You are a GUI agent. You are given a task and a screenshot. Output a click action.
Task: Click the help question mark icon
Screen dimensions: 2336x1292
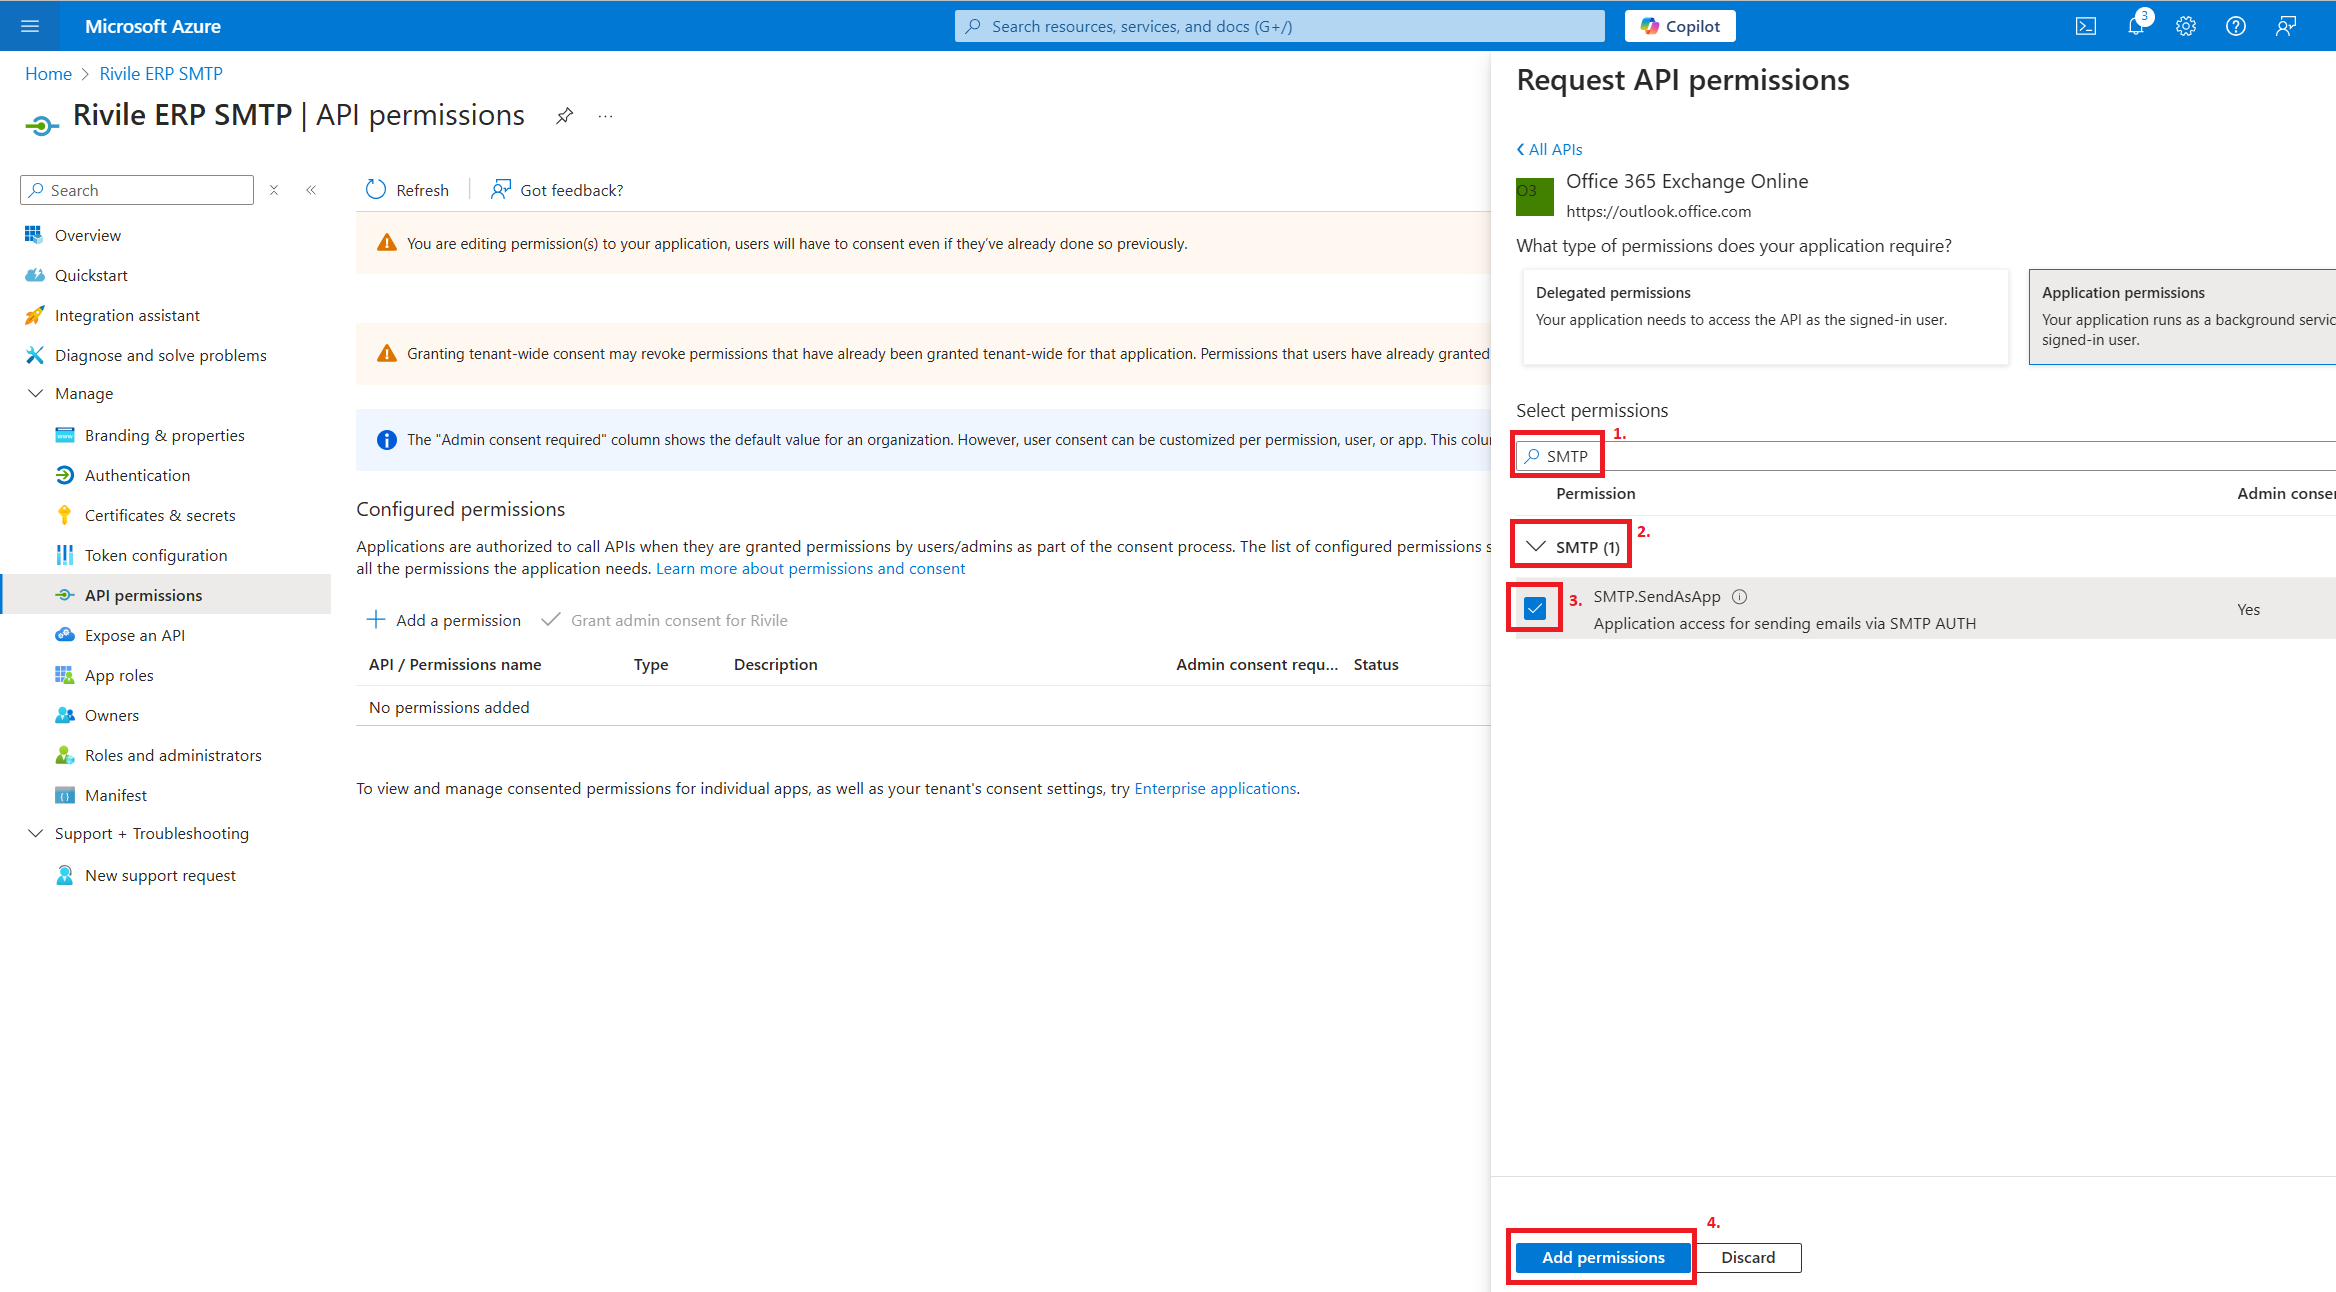[x=2236, y=26]
